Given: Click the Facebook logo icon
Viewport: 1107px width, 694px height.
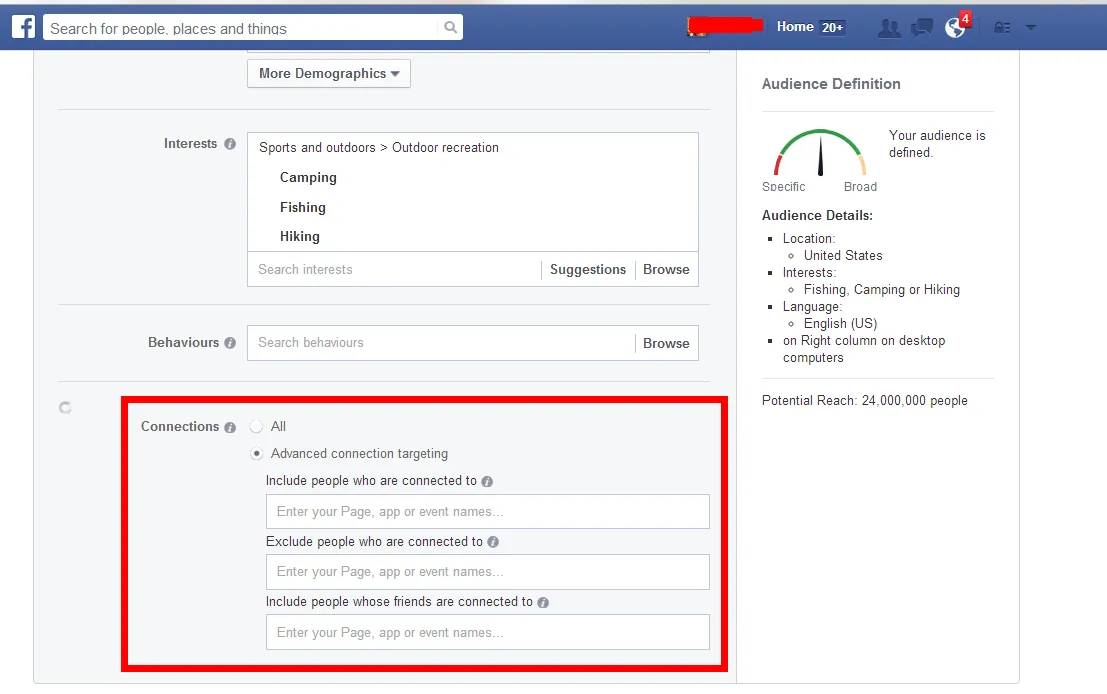Looking at the screenshot, I should tap(23, 27).
